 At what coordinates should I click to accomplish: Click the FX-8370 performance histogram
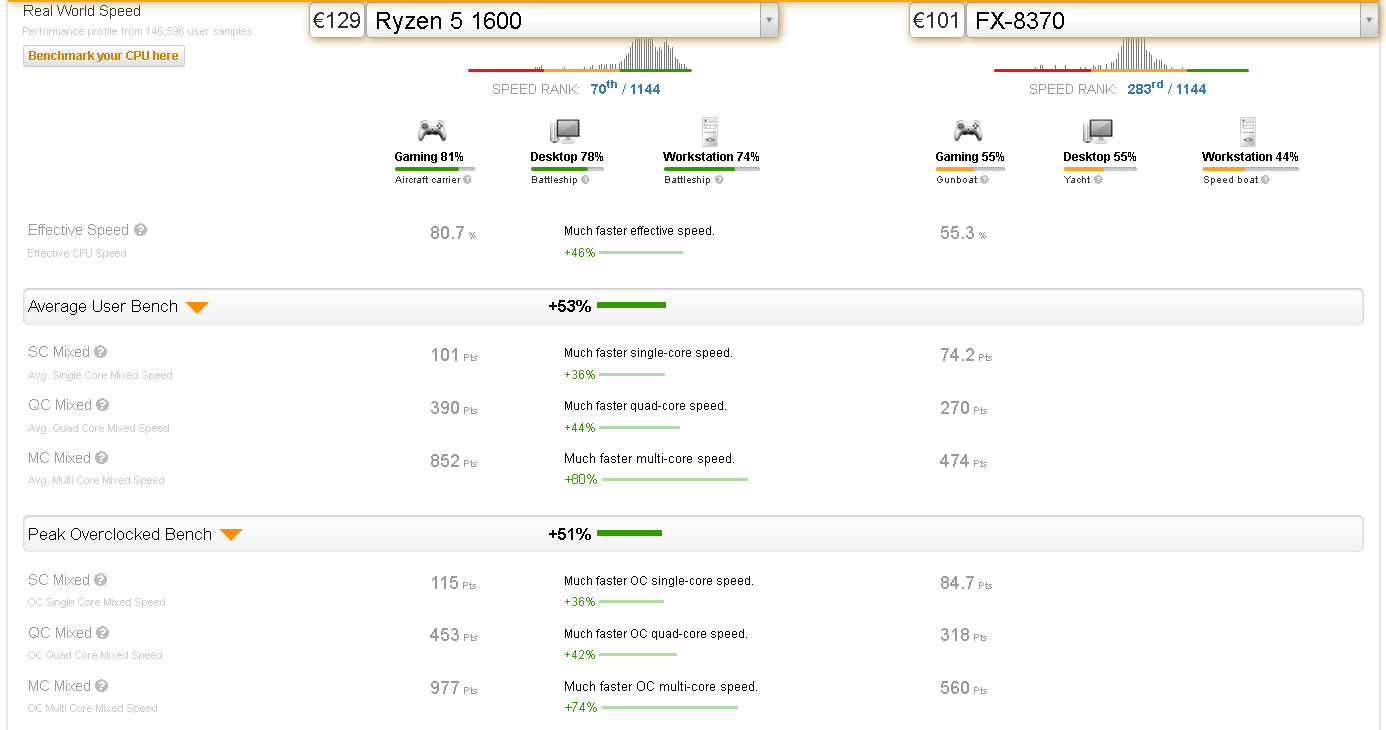1121,55
